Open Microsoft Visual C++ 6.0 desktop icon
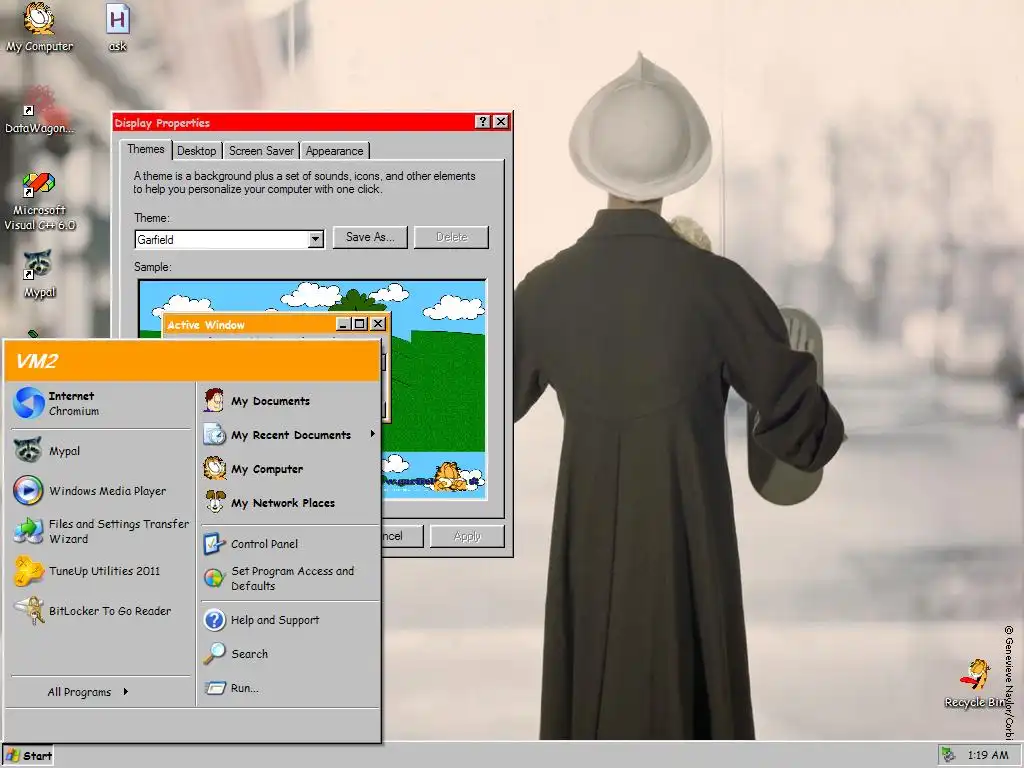The height and width of the screenshot is (768, 1024). click(38, 185)
